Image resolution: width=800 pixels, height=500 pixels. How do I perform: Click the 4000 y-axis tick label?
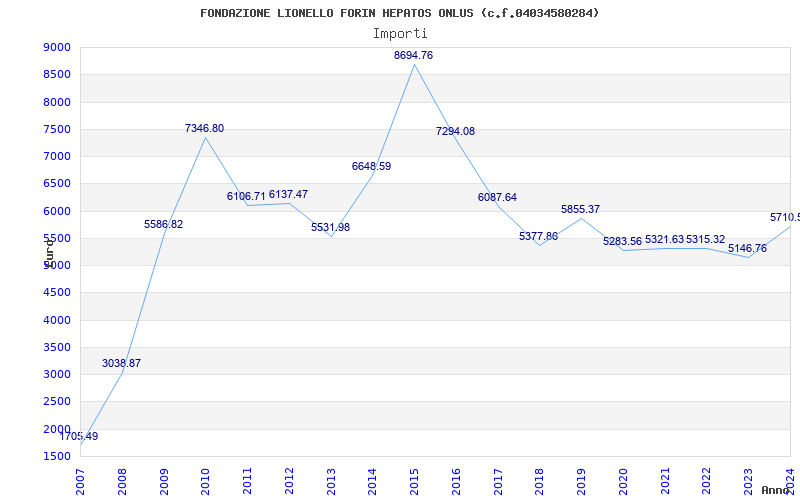(57, 320)
